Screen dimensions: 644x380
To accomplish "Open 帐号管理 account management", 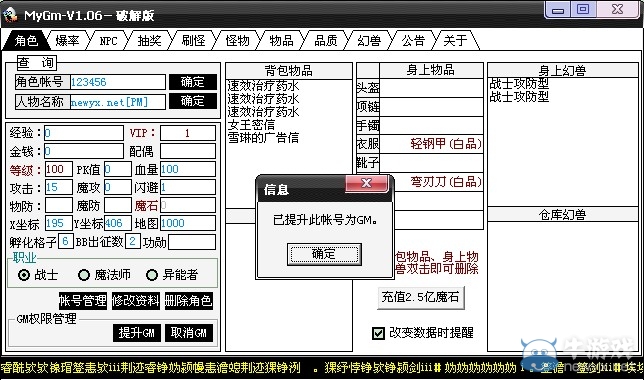I will click(x=83, y=301).
